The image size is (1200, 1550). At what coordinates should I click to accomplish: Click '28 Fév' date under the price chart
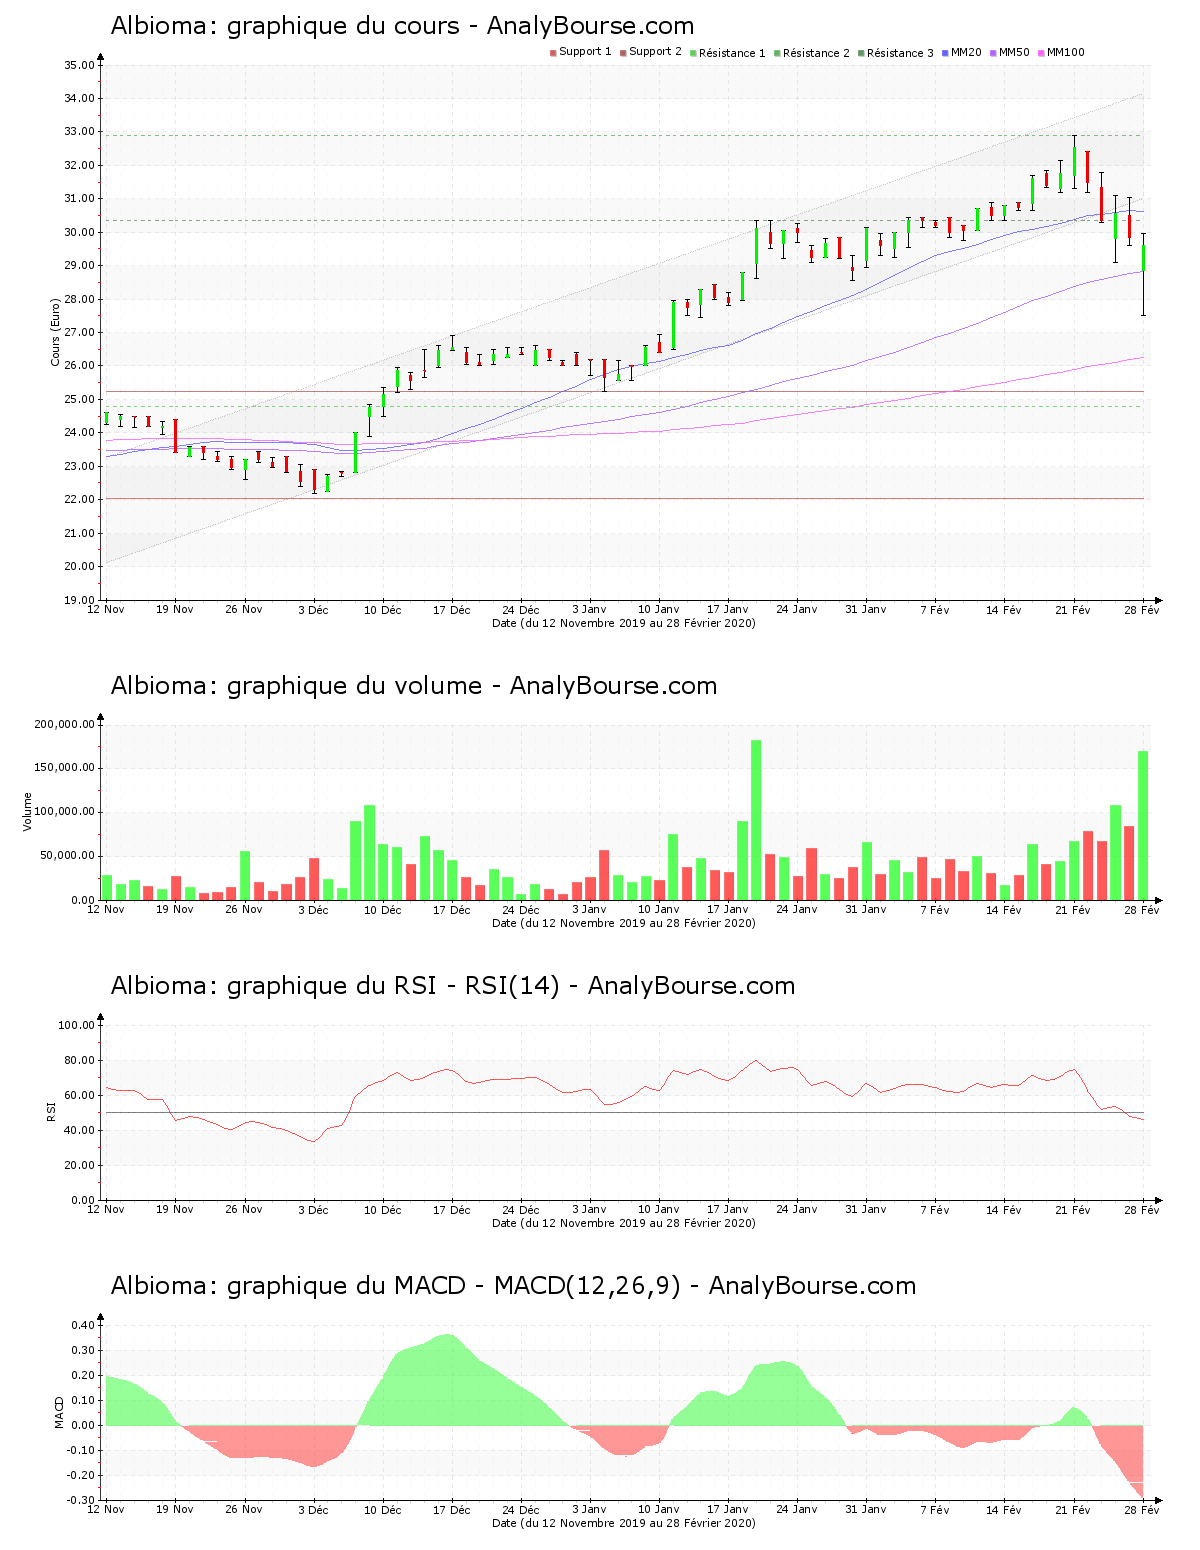[x=1142, y=610]
